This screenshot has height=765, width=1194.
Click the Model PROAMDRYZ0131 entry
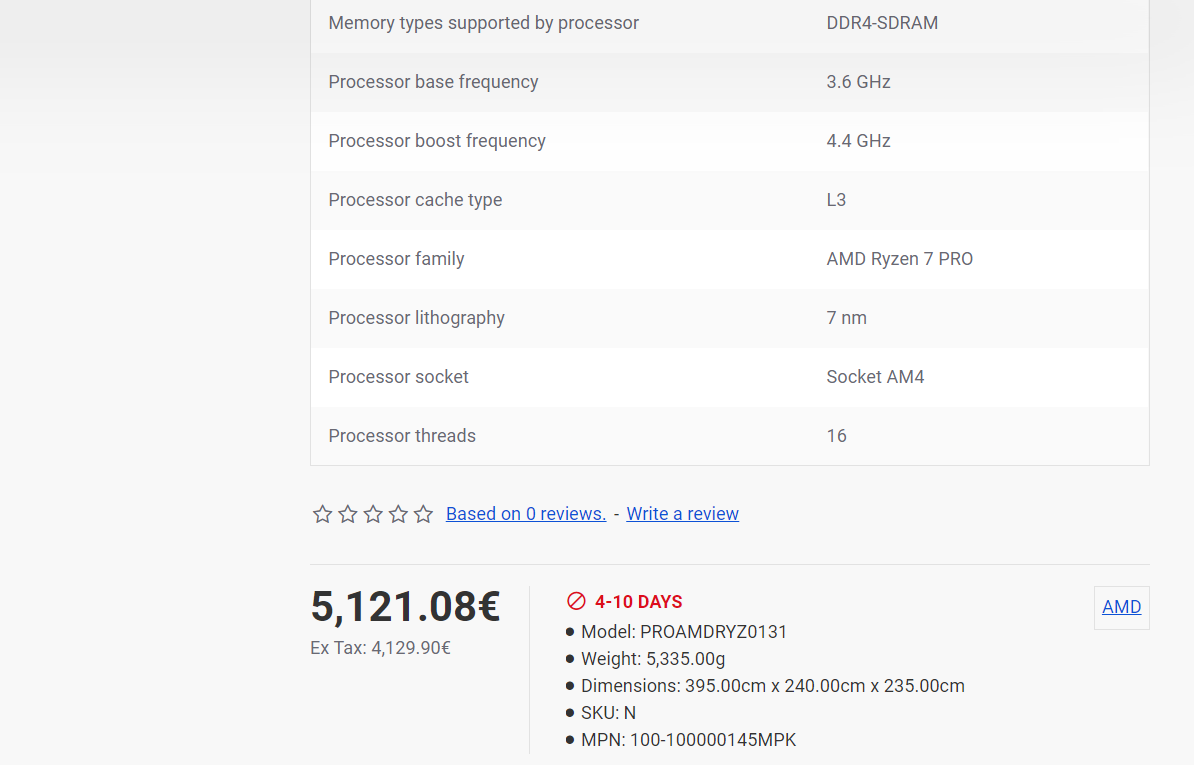point(684,632)
